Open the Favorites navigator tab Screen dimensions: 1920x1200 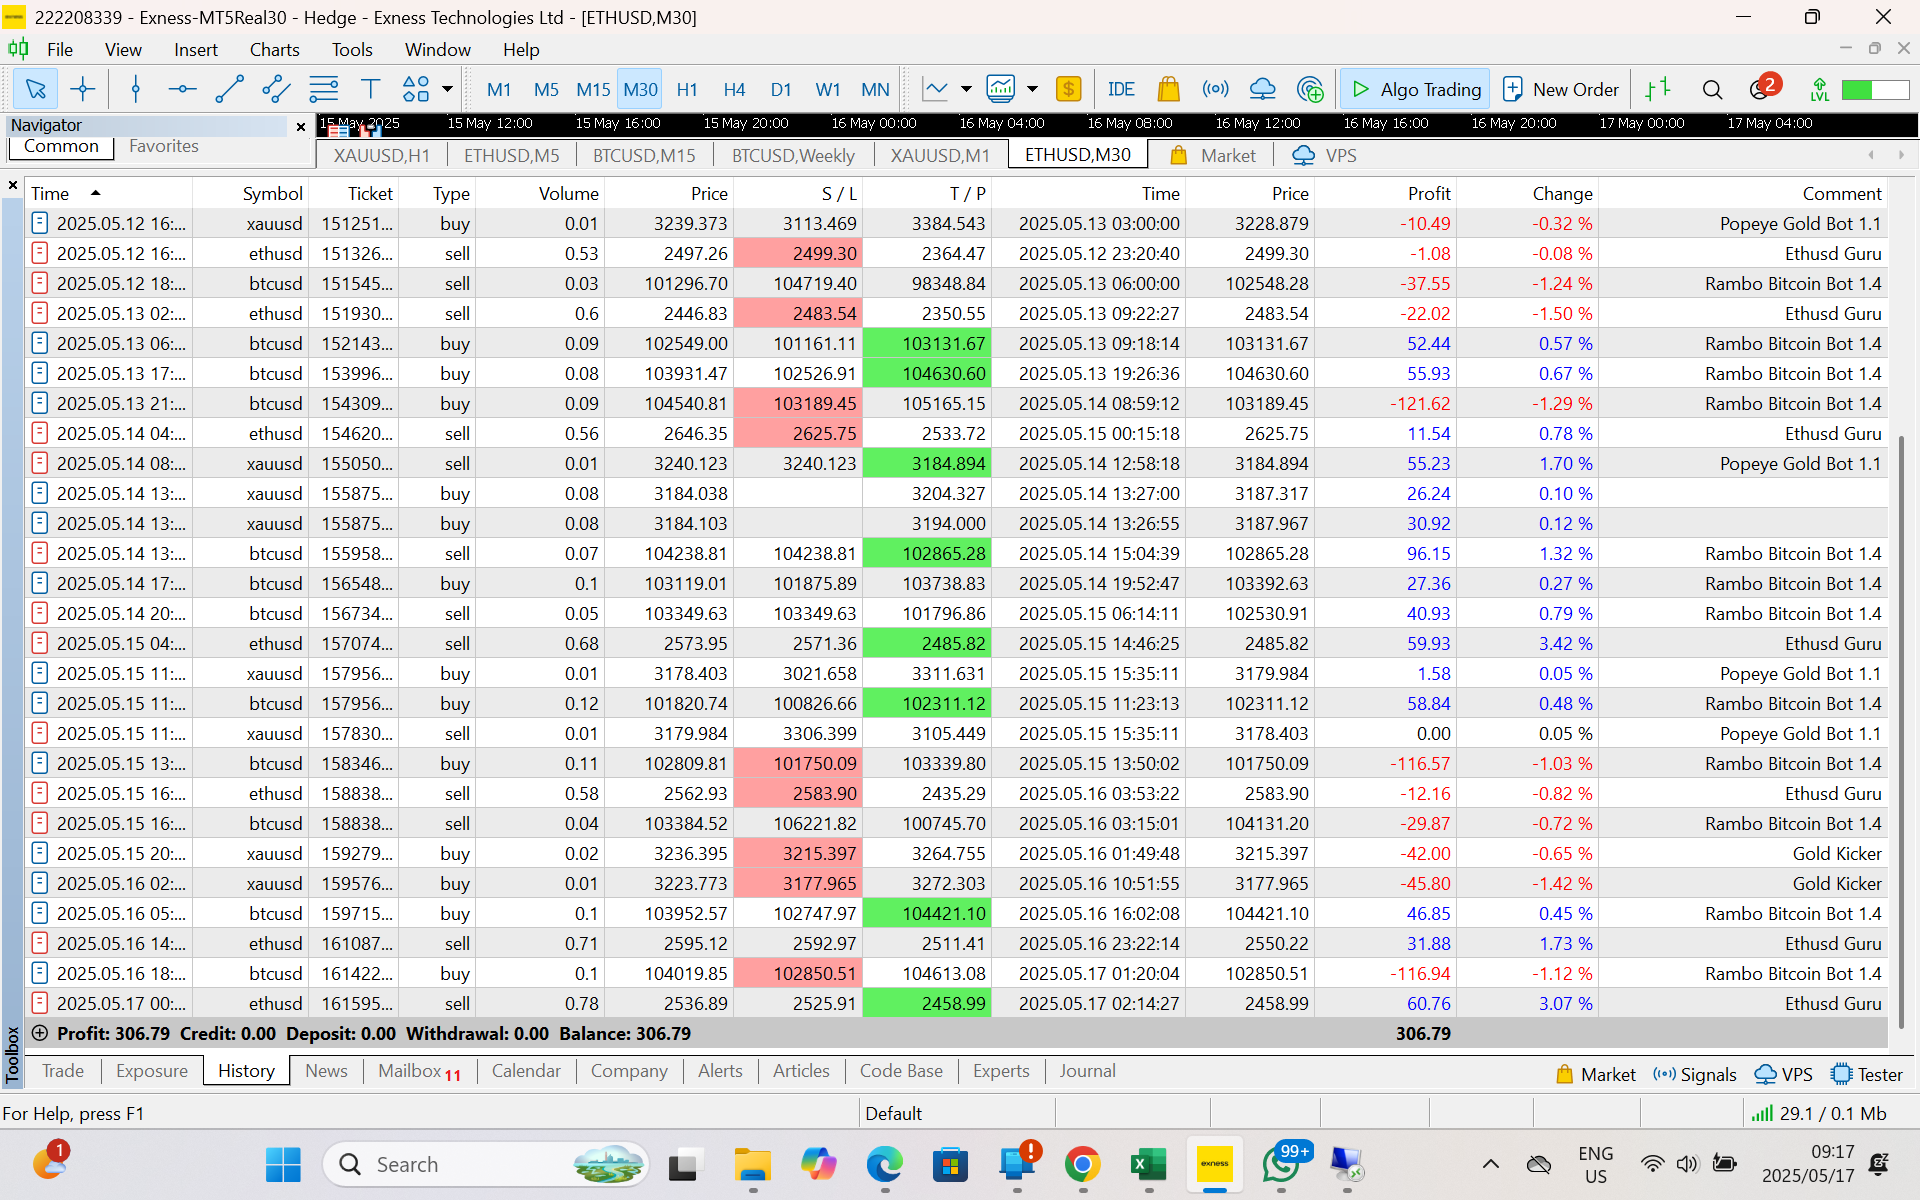click(x=164, y=146)
